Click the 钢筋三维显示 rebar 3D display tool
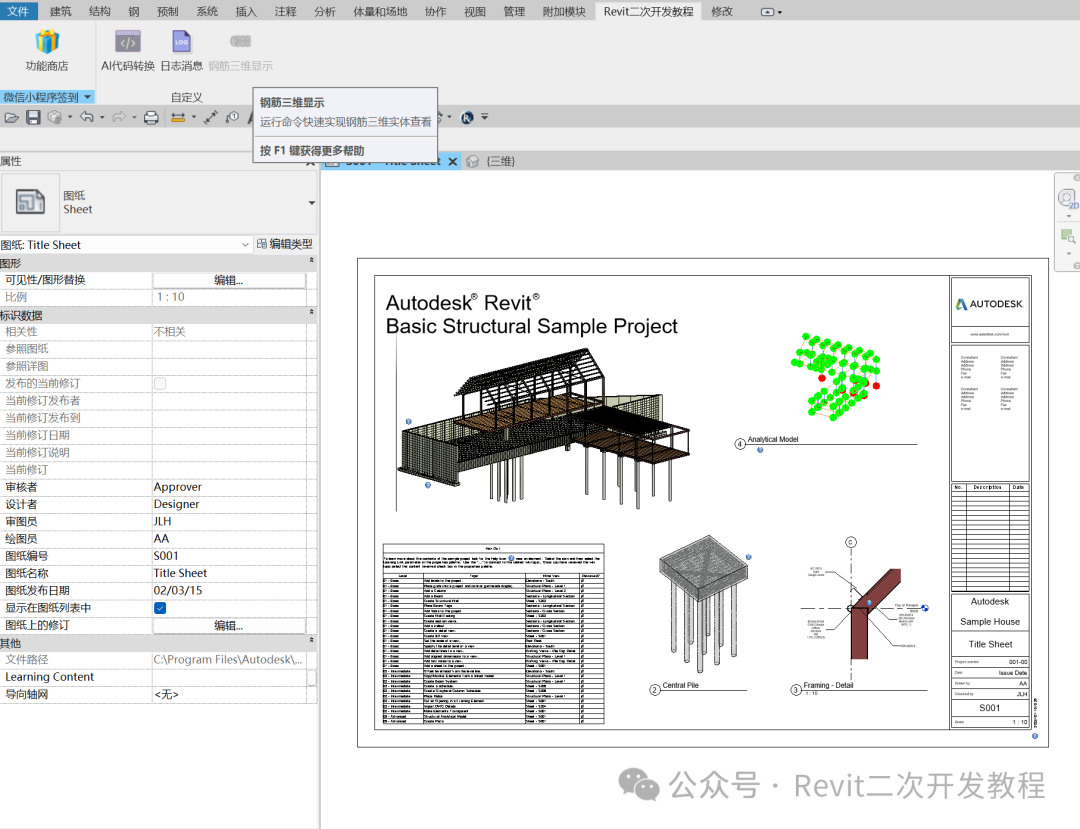Viewport: 1080px width, 829px height. click(240, 51)
